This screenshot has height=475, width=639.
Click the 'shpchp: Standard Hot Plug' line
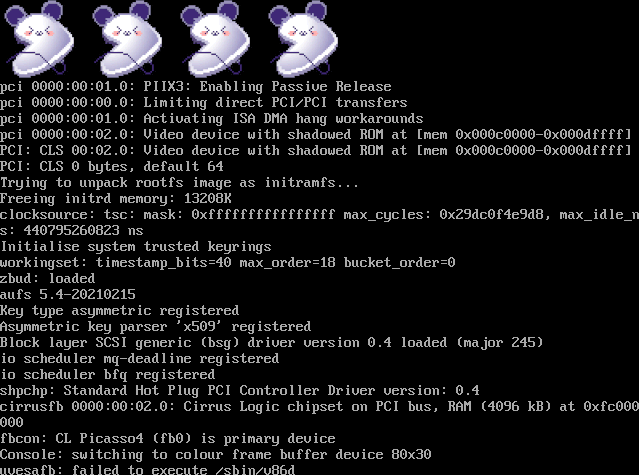pyautogui.click(x=240, y=391)
